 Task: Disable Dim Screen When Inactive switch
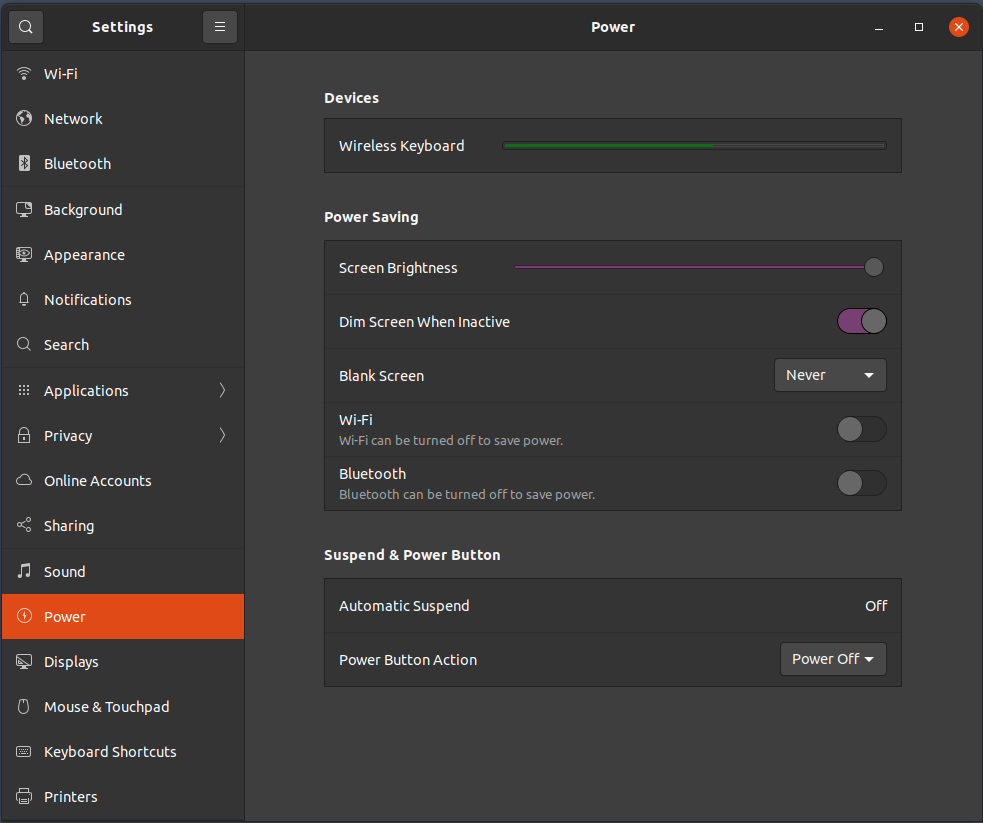click(861, 322)
